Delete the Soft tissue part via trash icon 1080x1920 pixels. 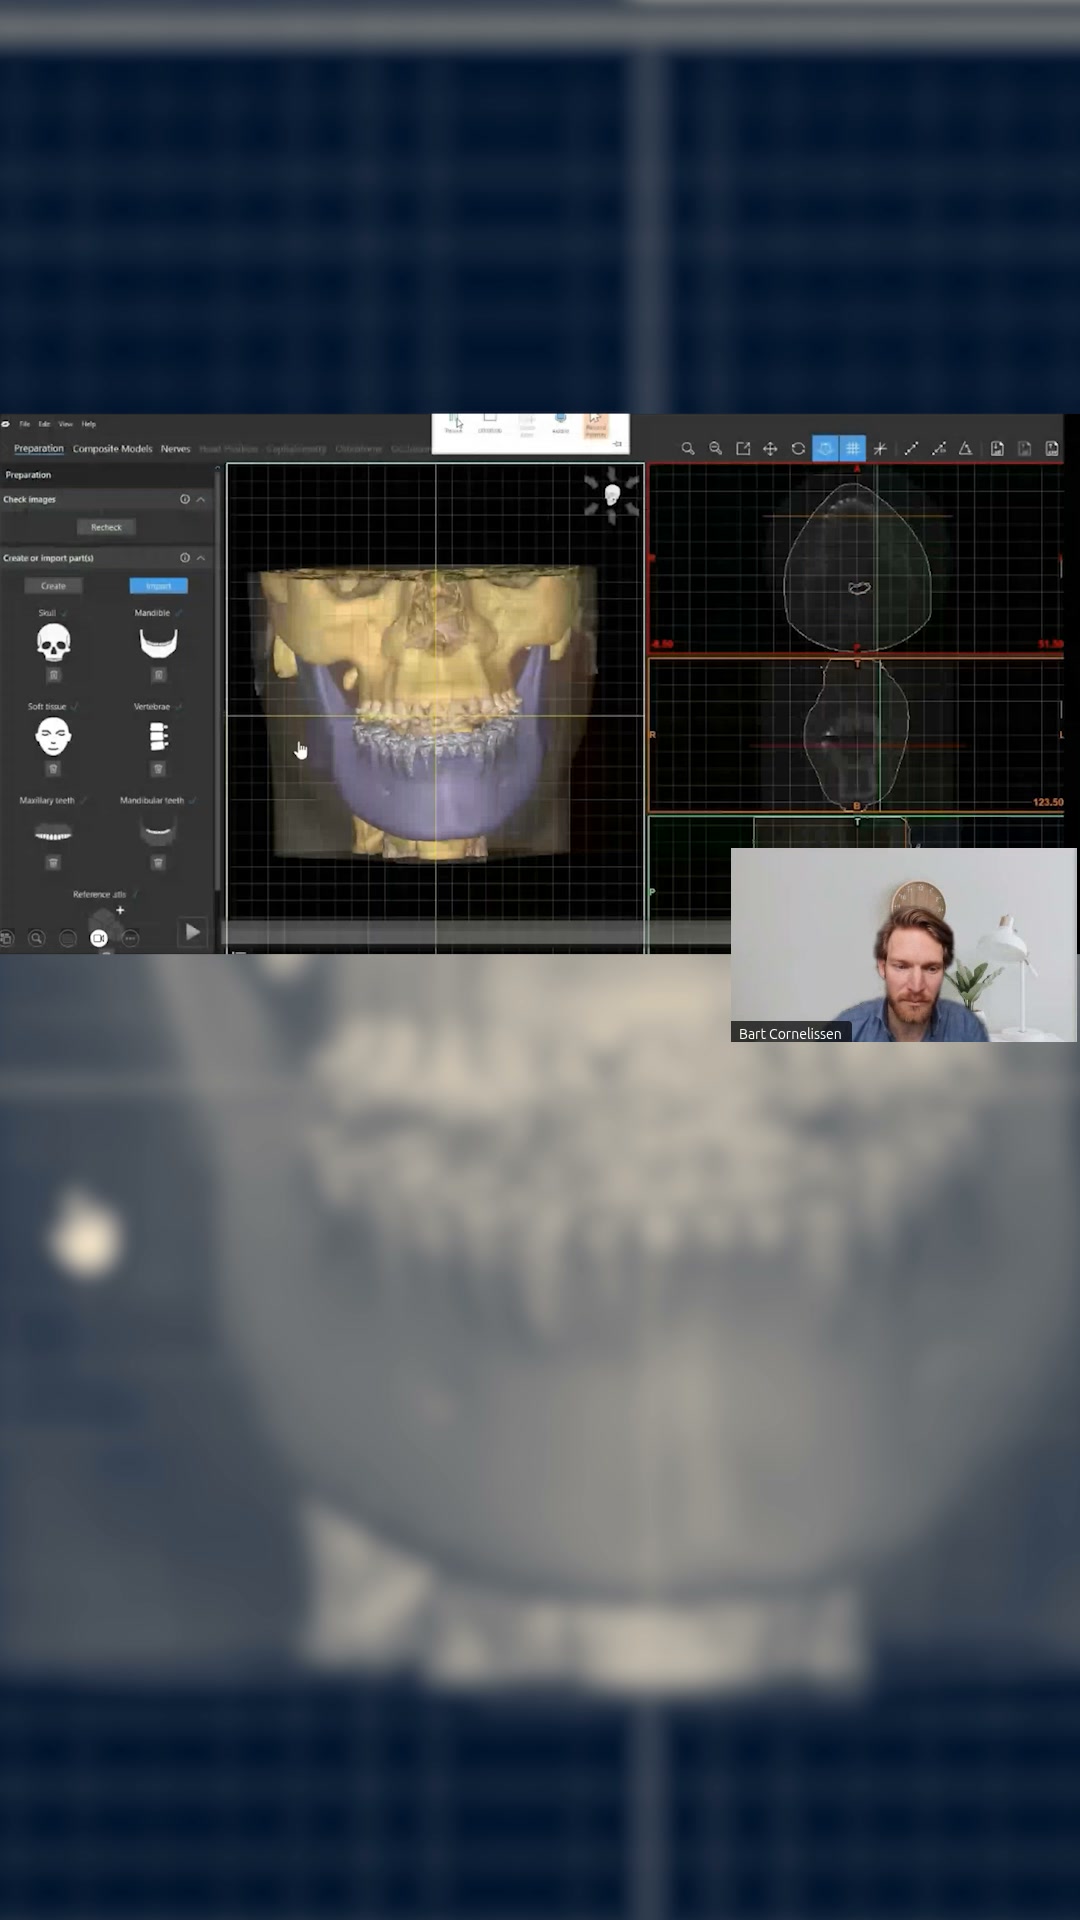54,769
